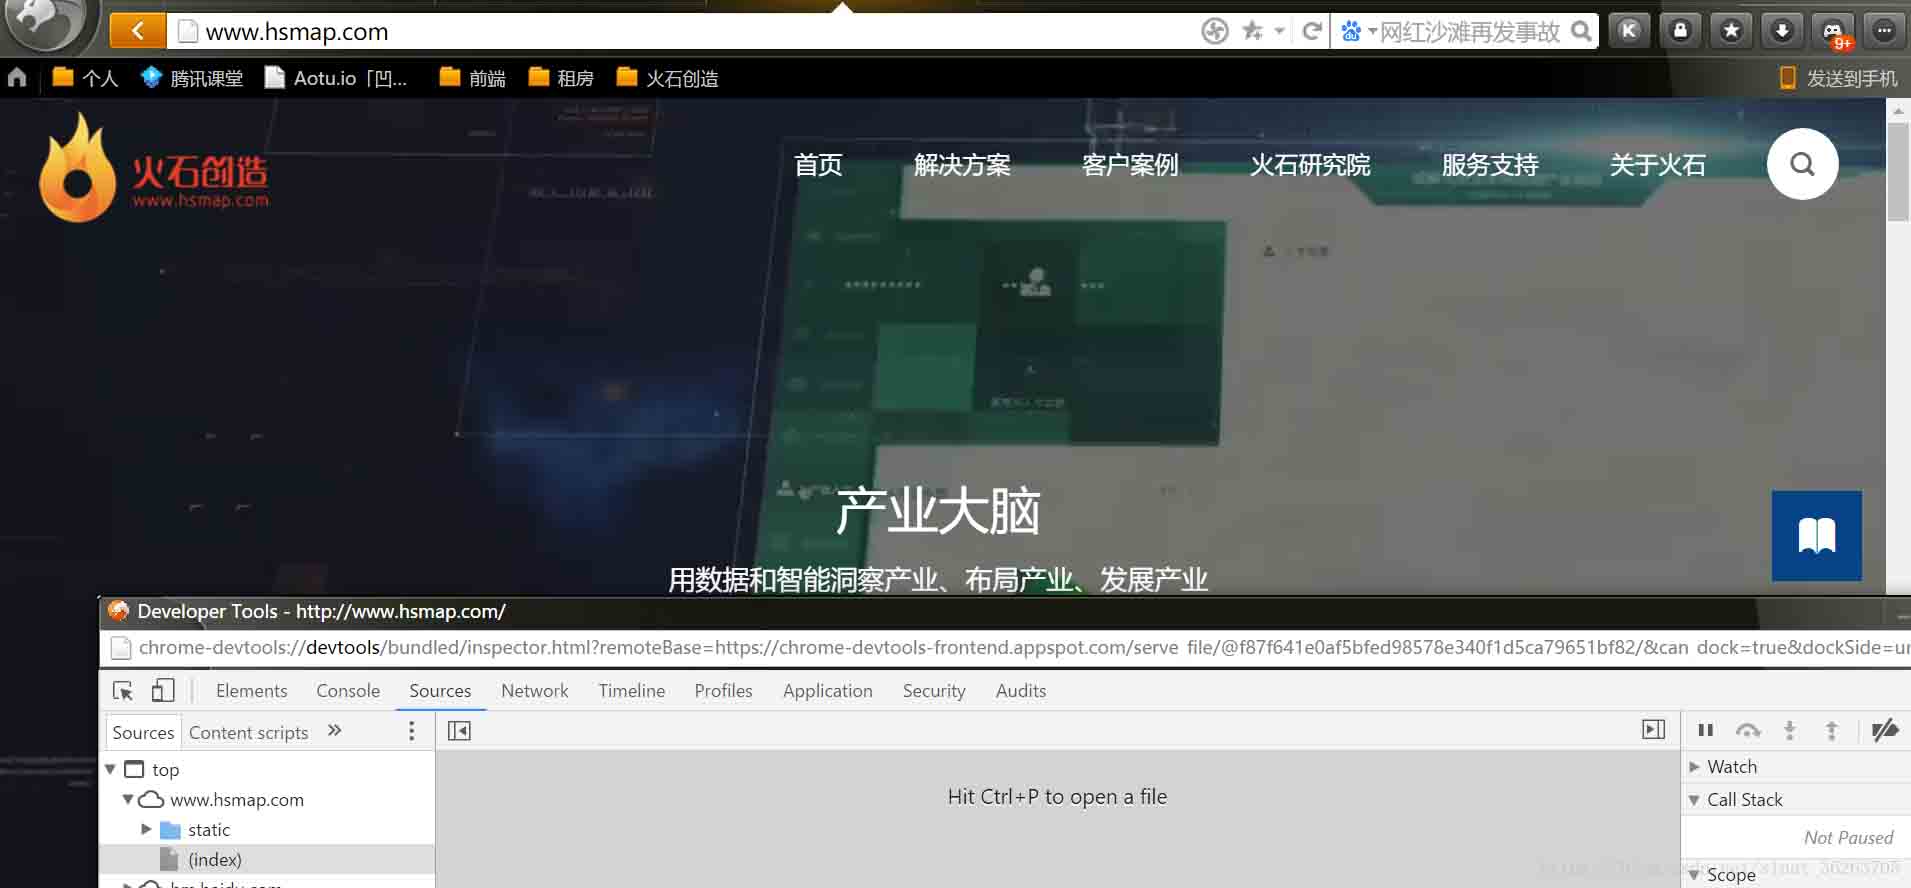Switch to the Security tab
The height and width of the screenshot is (888, 1911).
coord(934,691)
